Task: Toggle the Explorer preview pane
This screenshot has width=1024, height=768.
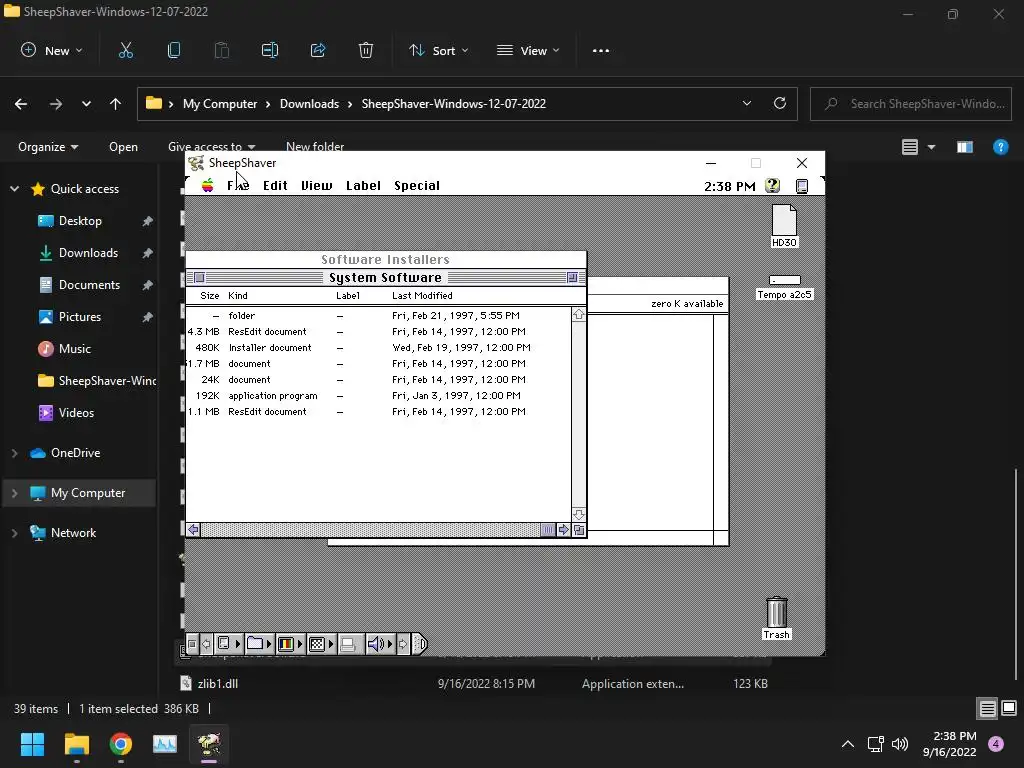Action: (x=965, y=147)
